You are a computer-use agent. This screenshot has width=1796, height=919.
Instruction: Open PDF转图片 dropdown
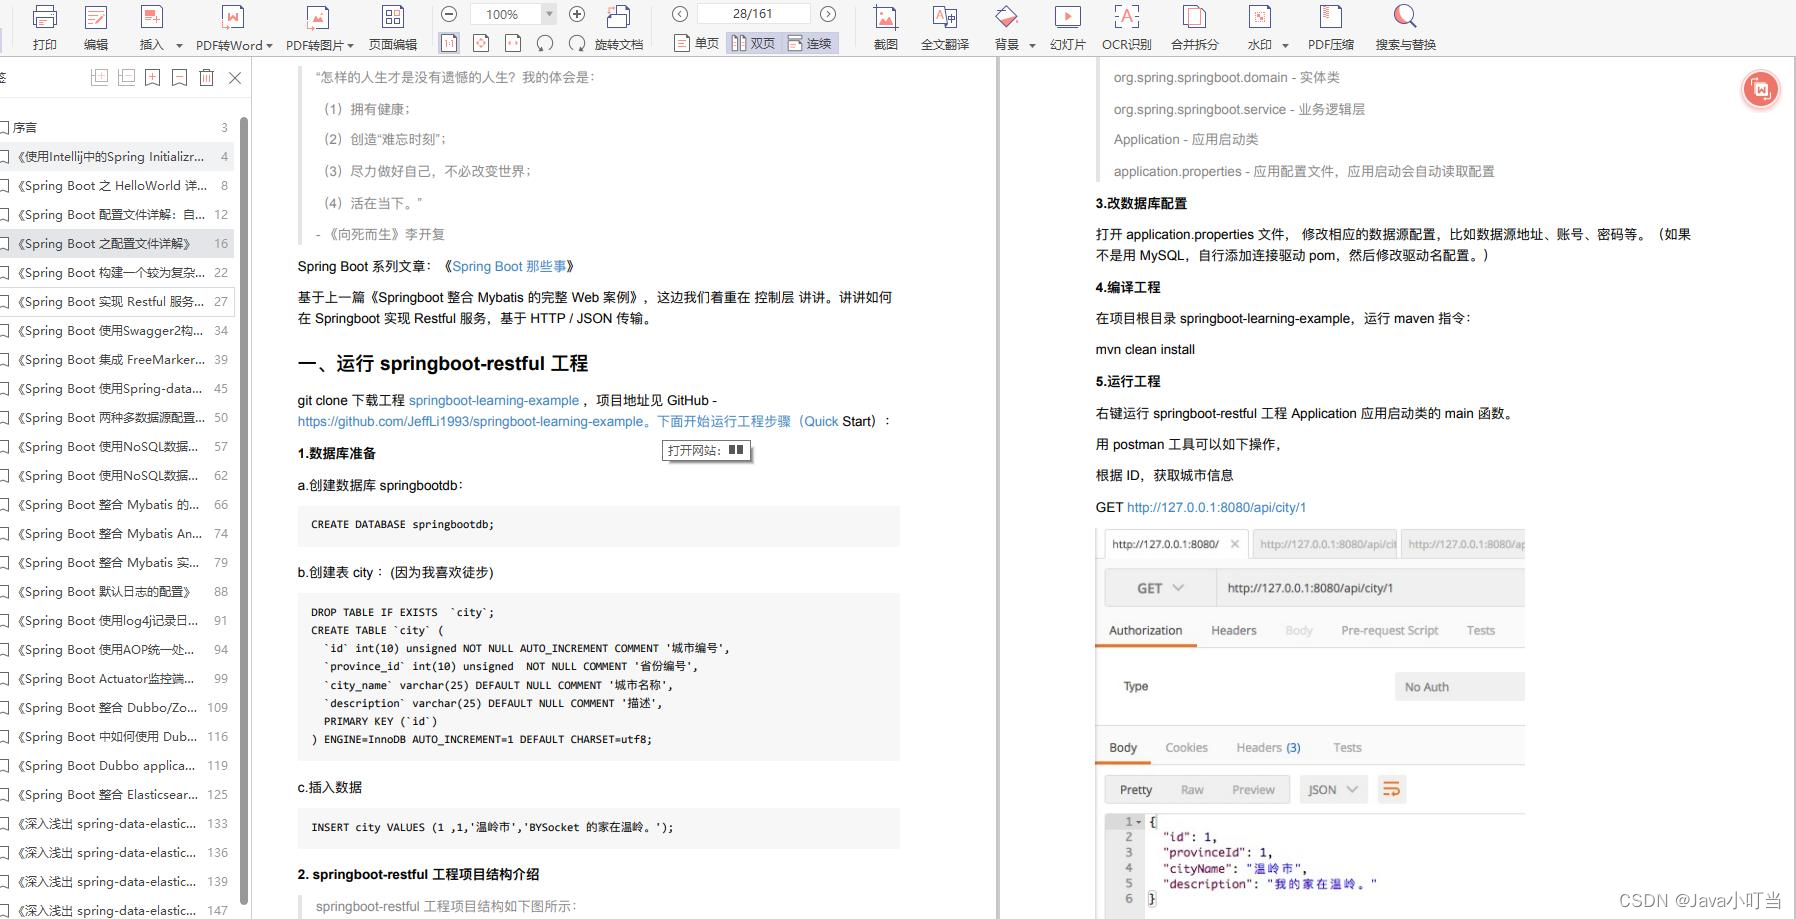(350, 45)
